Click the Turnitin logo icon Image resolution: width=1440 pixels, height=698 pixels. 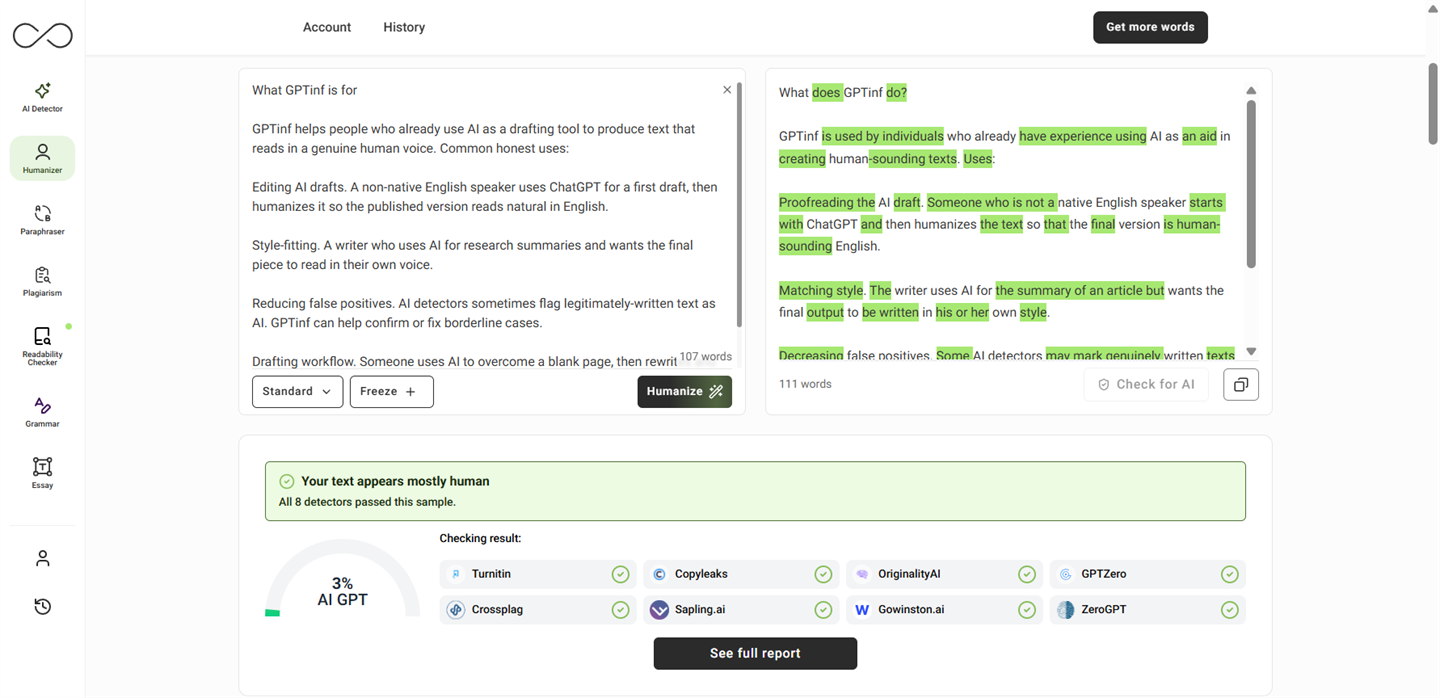[456, 574]
